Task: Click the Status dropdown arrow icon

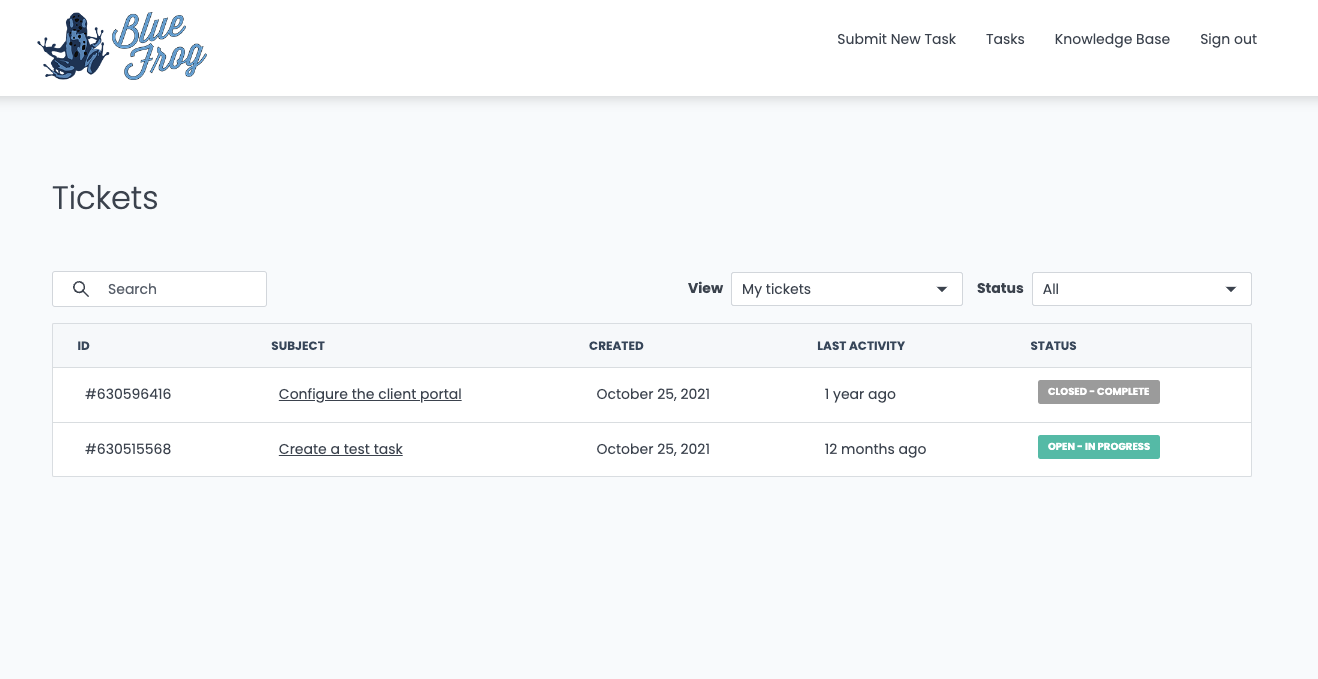Action: point(1230,289)
